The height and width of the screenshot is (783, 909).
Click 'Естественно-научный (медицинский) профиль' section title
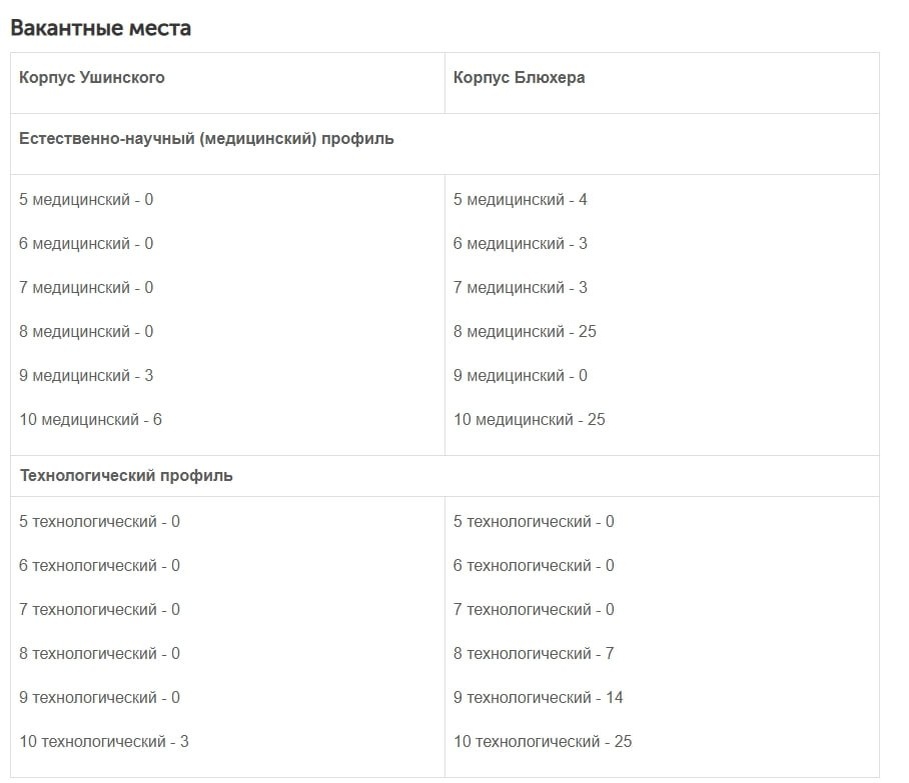coord(206,139)
